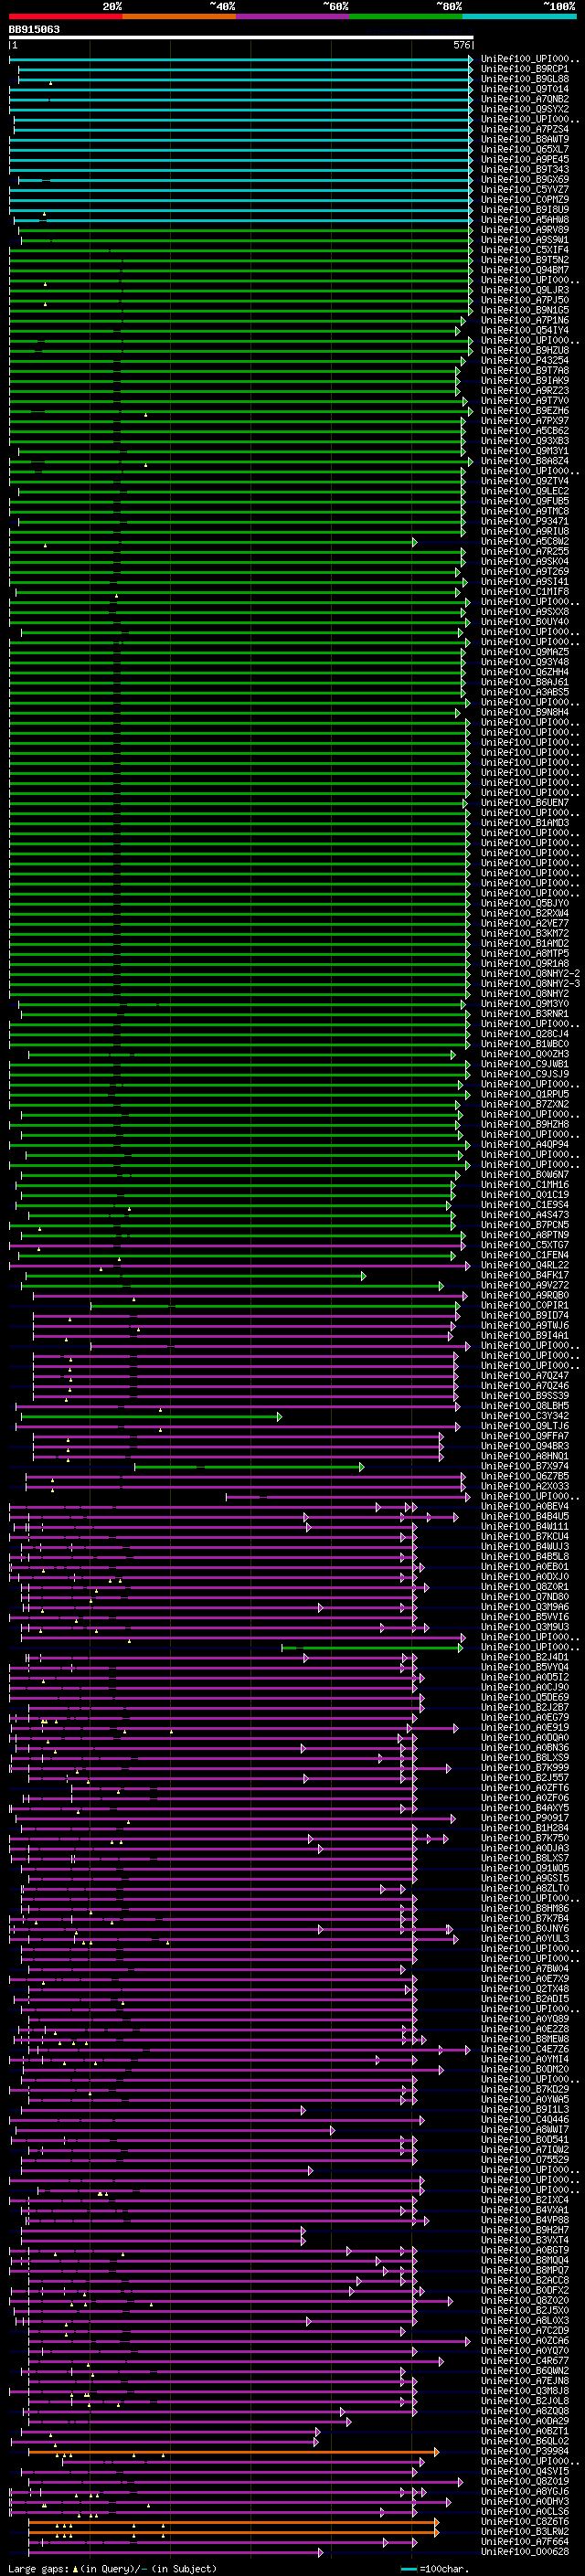Viewport: 585px width, 2576px height.
Task: Select hit label UniRef100_B7X974
Action: click(x=524, y=1466)
